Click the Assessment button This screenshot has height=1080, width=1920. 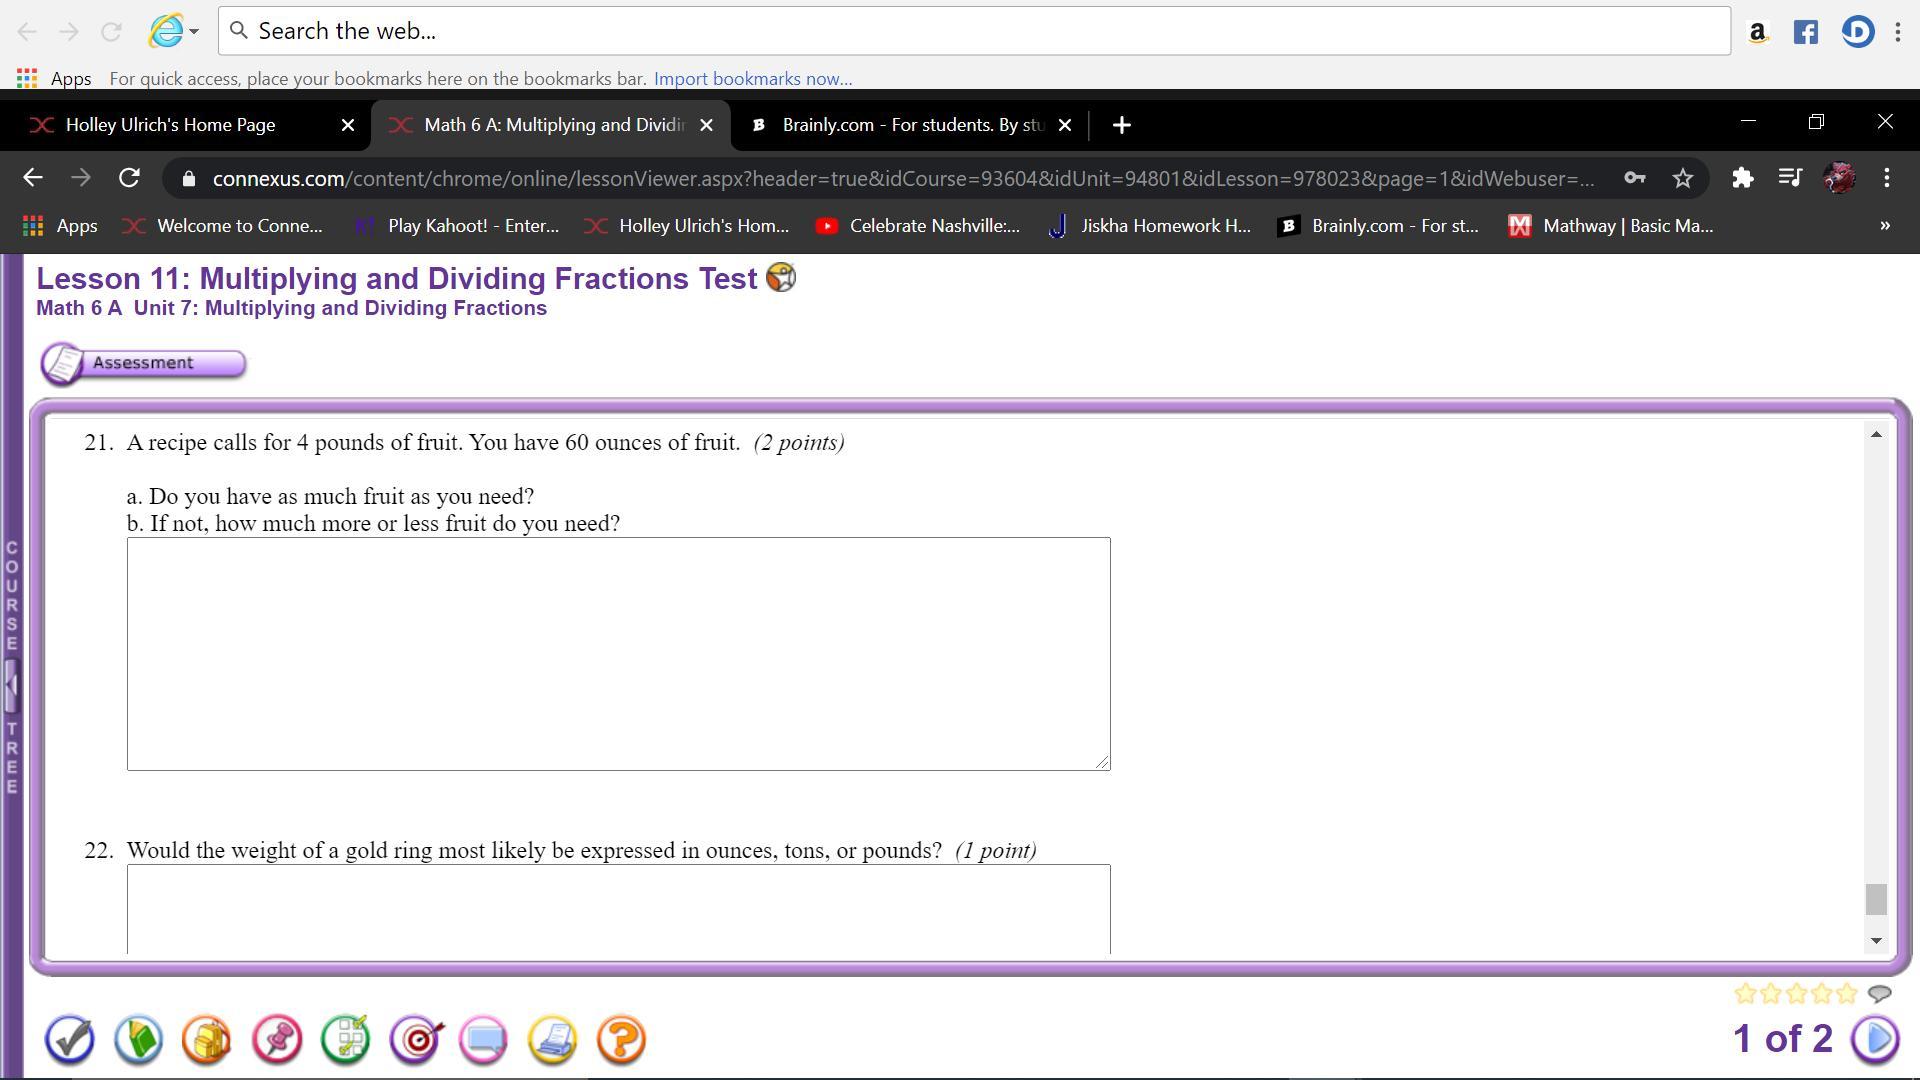pos(143,363)
